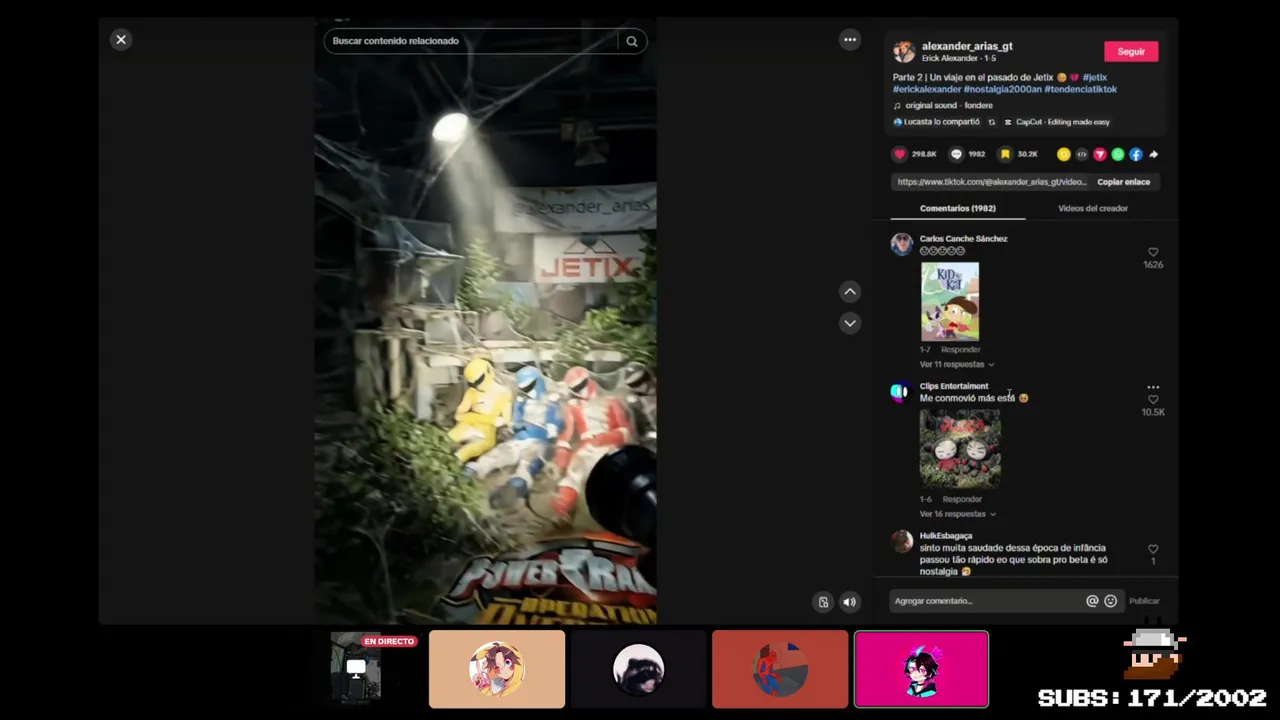This screenshot has width=1280, height=720.
Task: Open comments via the speech bubble icon
Action: 956,154
